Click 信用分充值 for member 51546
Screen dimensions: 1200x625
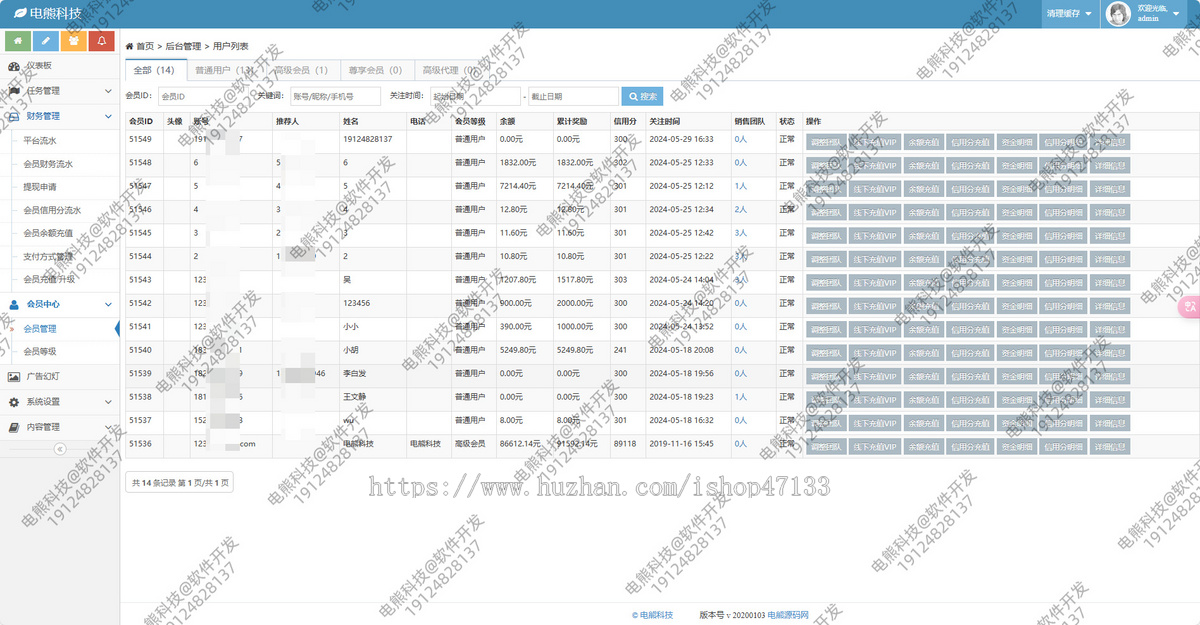[970, 212]
